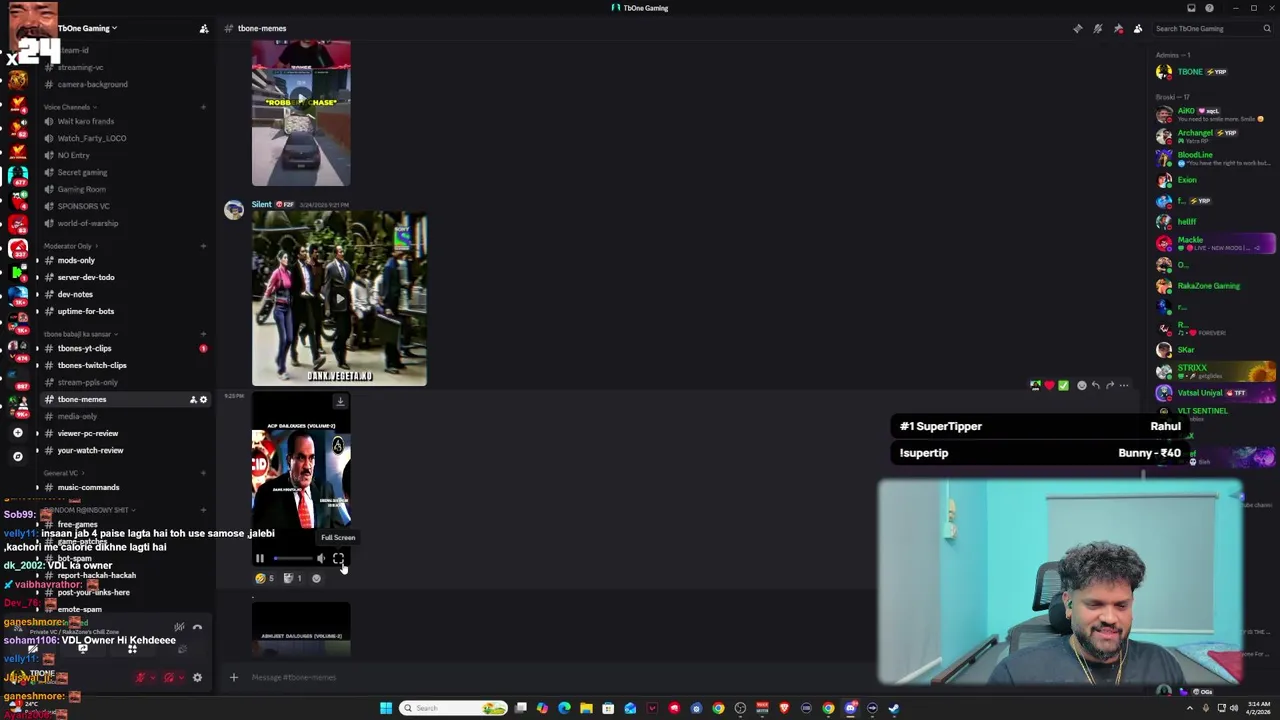Add a server with the plus icon
Screen dimensions: 1280x720
tap(17, 433)
